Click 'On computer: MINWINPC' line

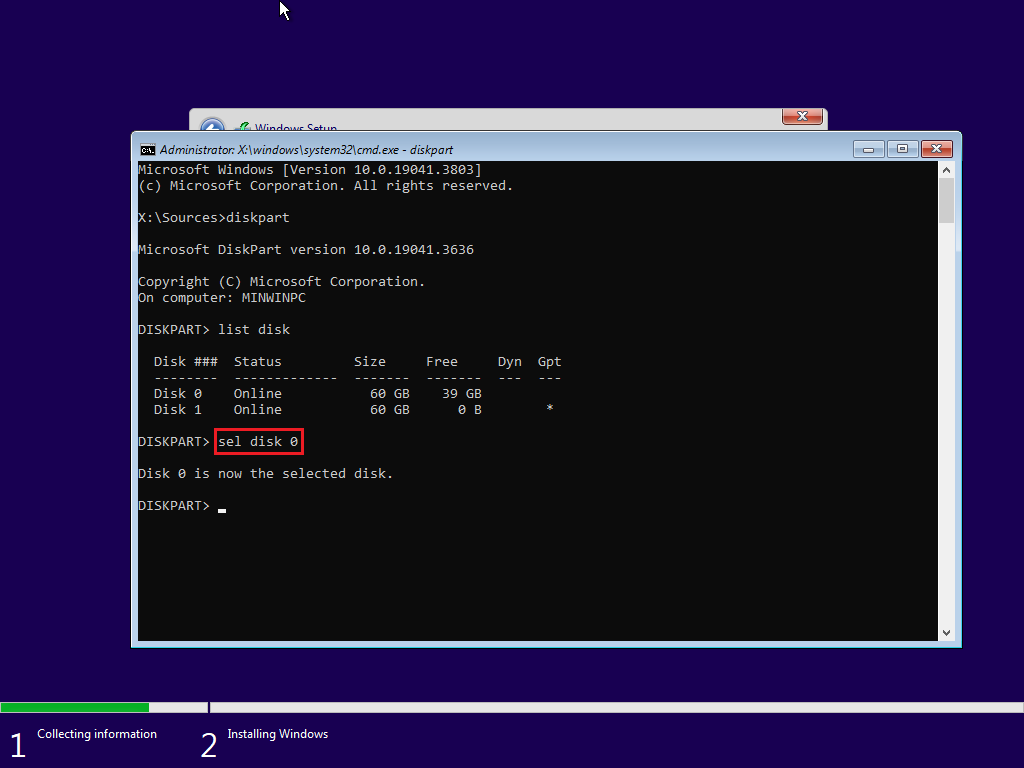point(222,298)
